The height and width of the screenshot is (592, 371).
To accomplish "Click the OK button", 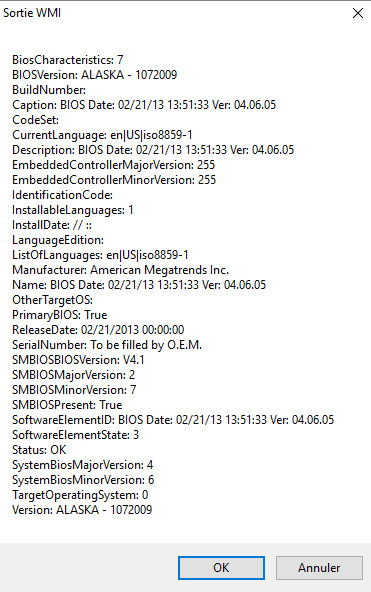I will pyautogui.click(x=221, y=567).
